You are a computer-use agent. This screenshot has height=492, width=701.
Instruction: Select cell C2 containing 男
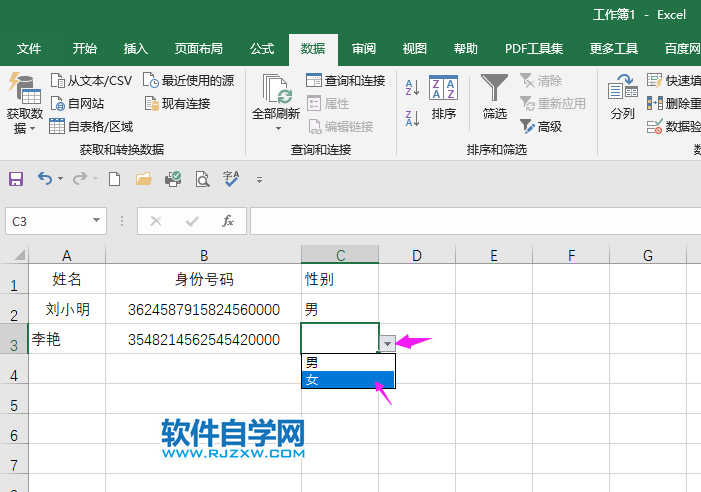pyautogui.click(x=340, y=309)
